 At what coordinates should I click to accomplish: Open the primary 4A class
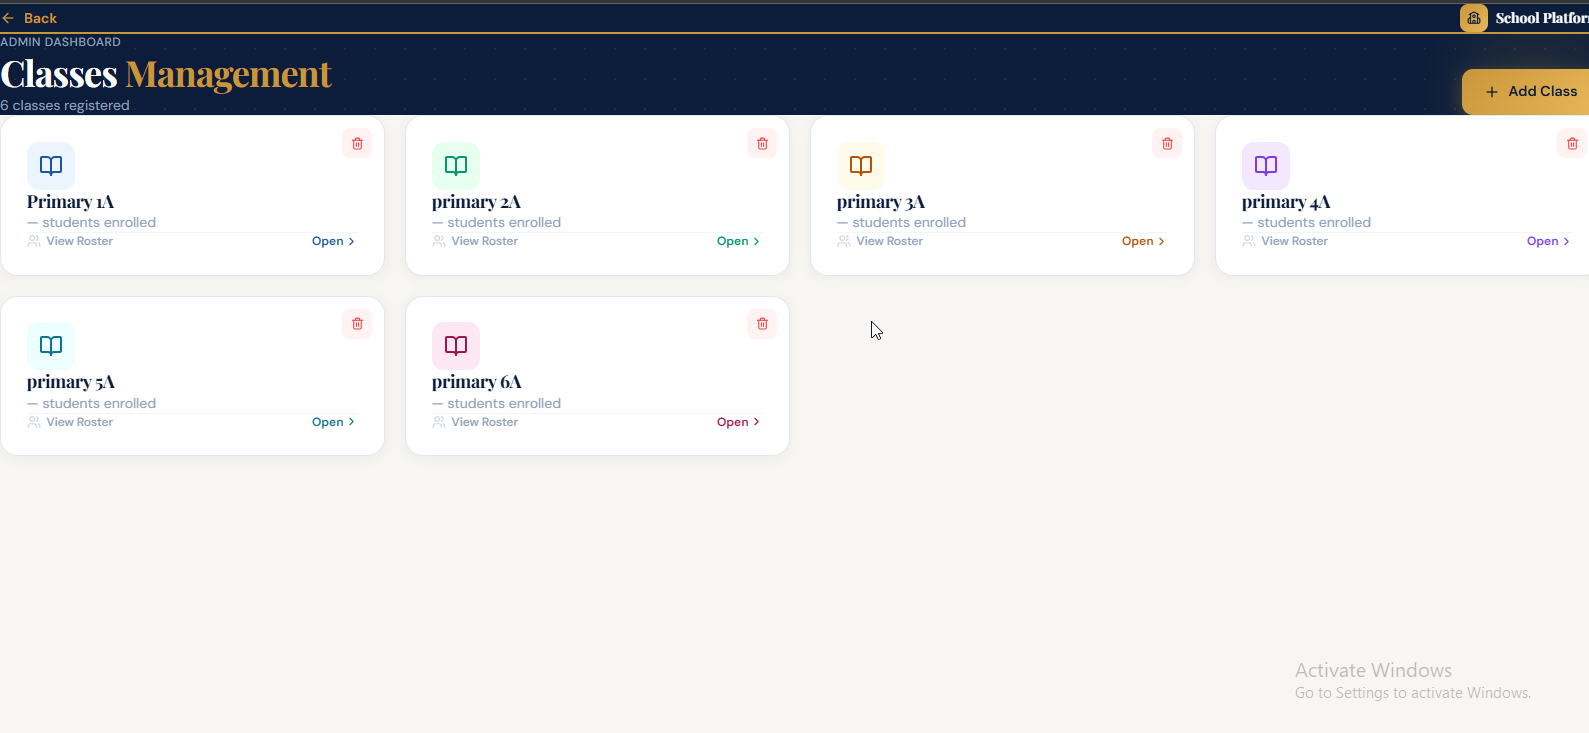pyautogui.click(x=1548, y=241)
